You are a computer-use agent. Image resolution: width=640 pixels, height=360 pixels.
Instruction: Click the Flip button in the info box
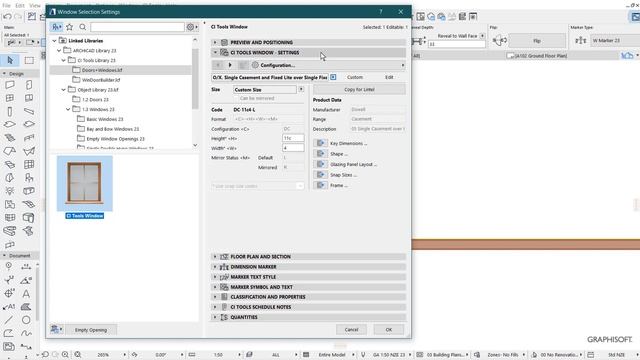(x=537, y=41)
